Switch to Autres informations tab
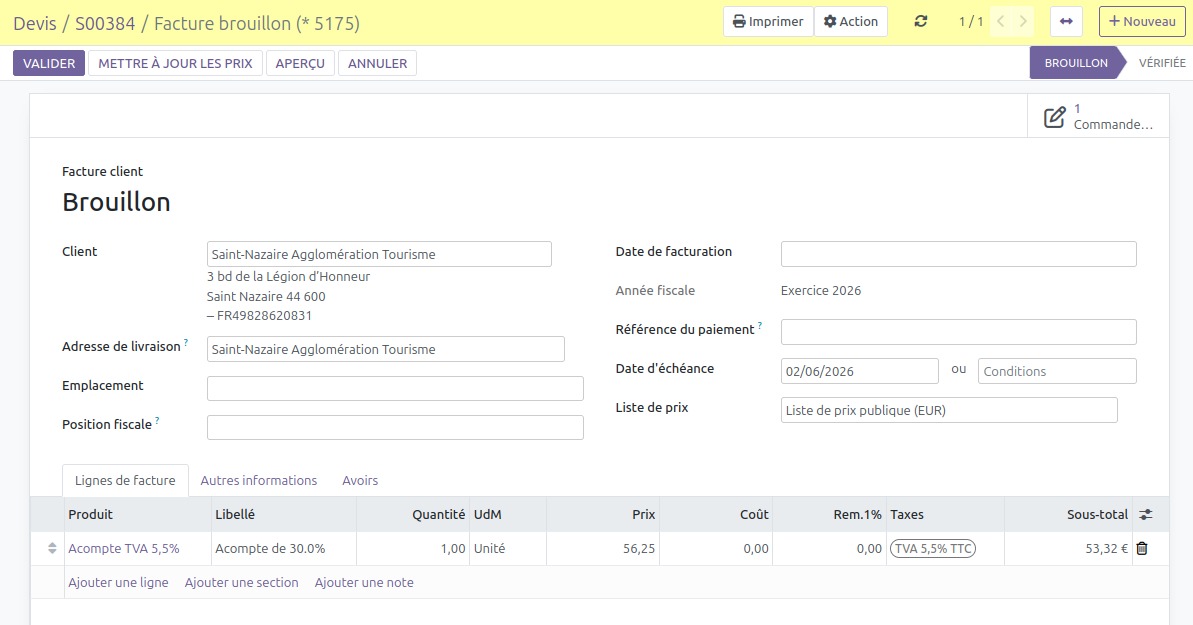 coord(259,480)
